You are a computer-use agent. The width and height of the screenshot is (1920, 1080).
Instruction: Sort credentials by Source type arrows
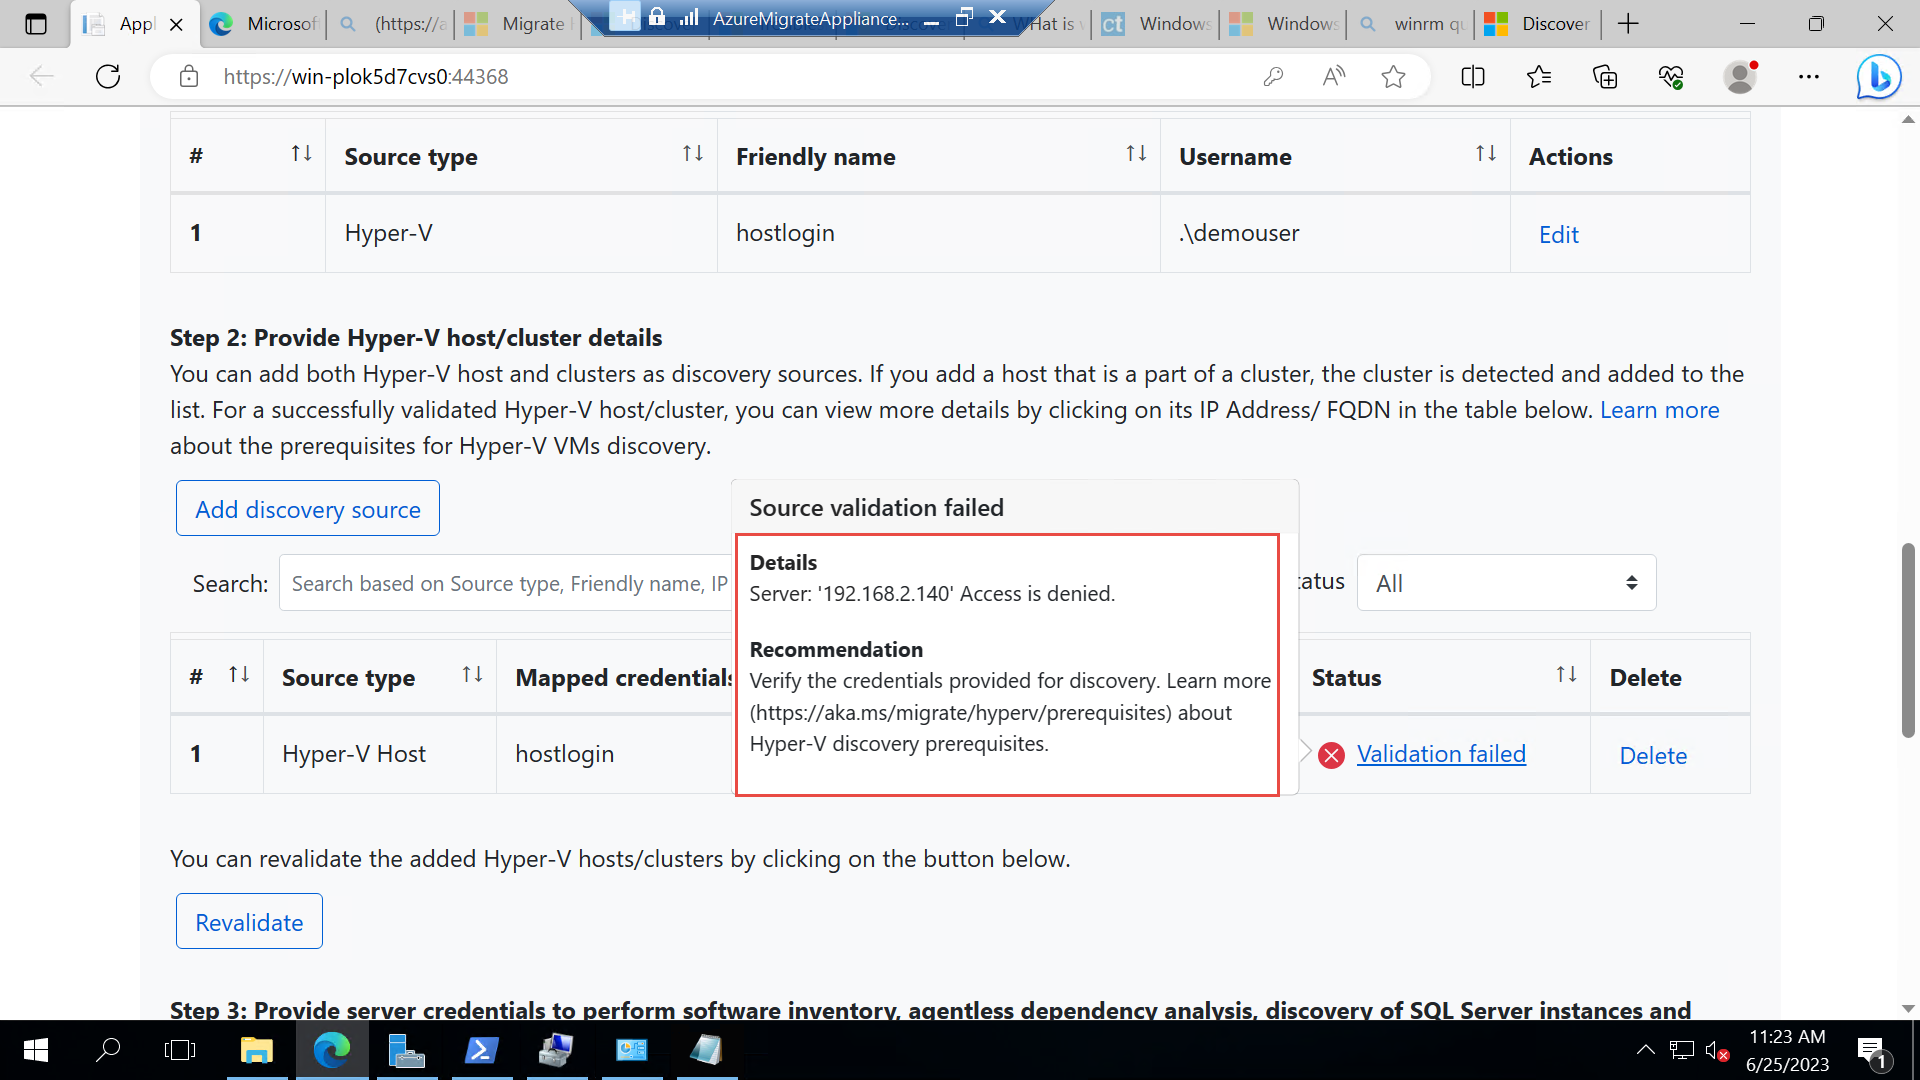(693, 154)
